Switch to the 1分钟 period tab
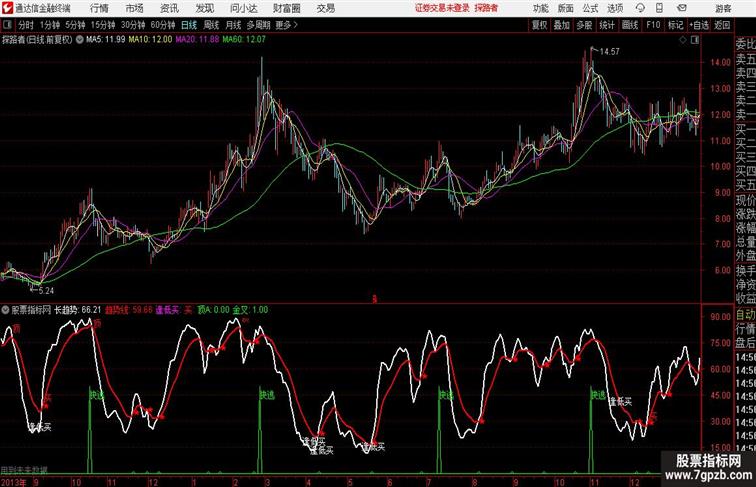756x487 pixels. (50, 25)
